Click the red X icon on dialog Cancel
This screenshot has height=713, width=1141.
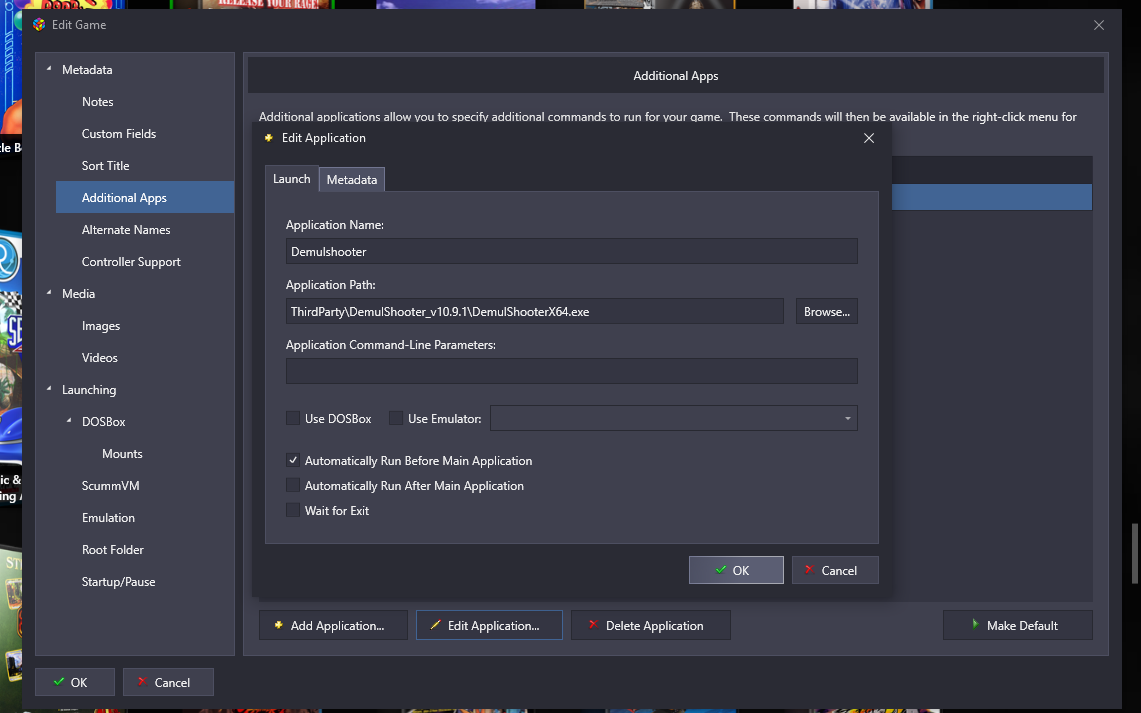pyautogui.click(x=808, y=570)
